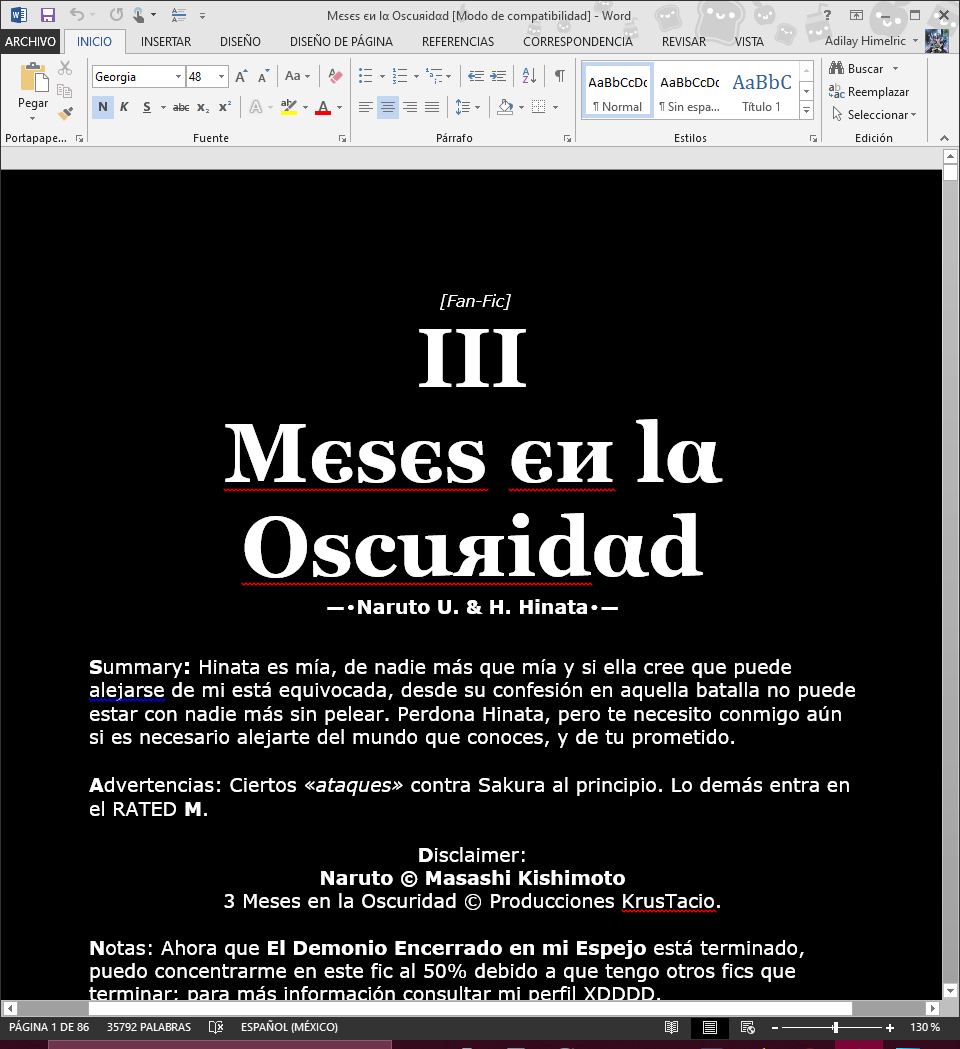The image size is (960, 1049).
Task: Click the Reemplazar button
Action: 869,92
